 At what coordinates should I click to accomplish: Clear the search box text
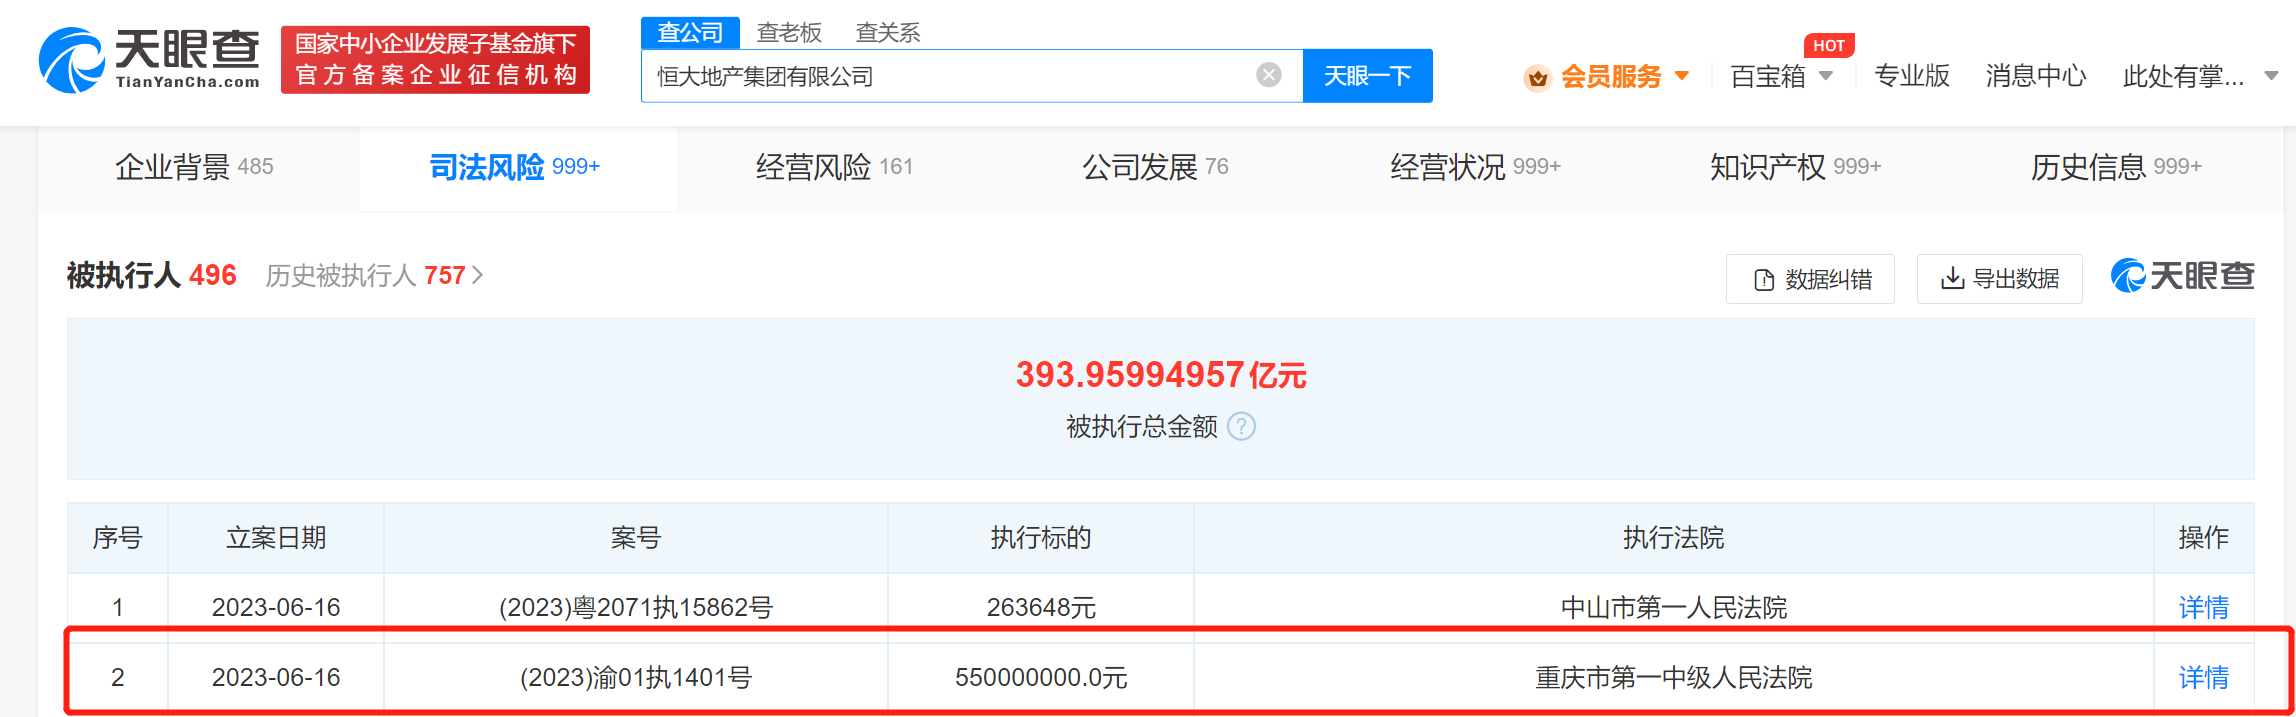(x=1269, y=75)
